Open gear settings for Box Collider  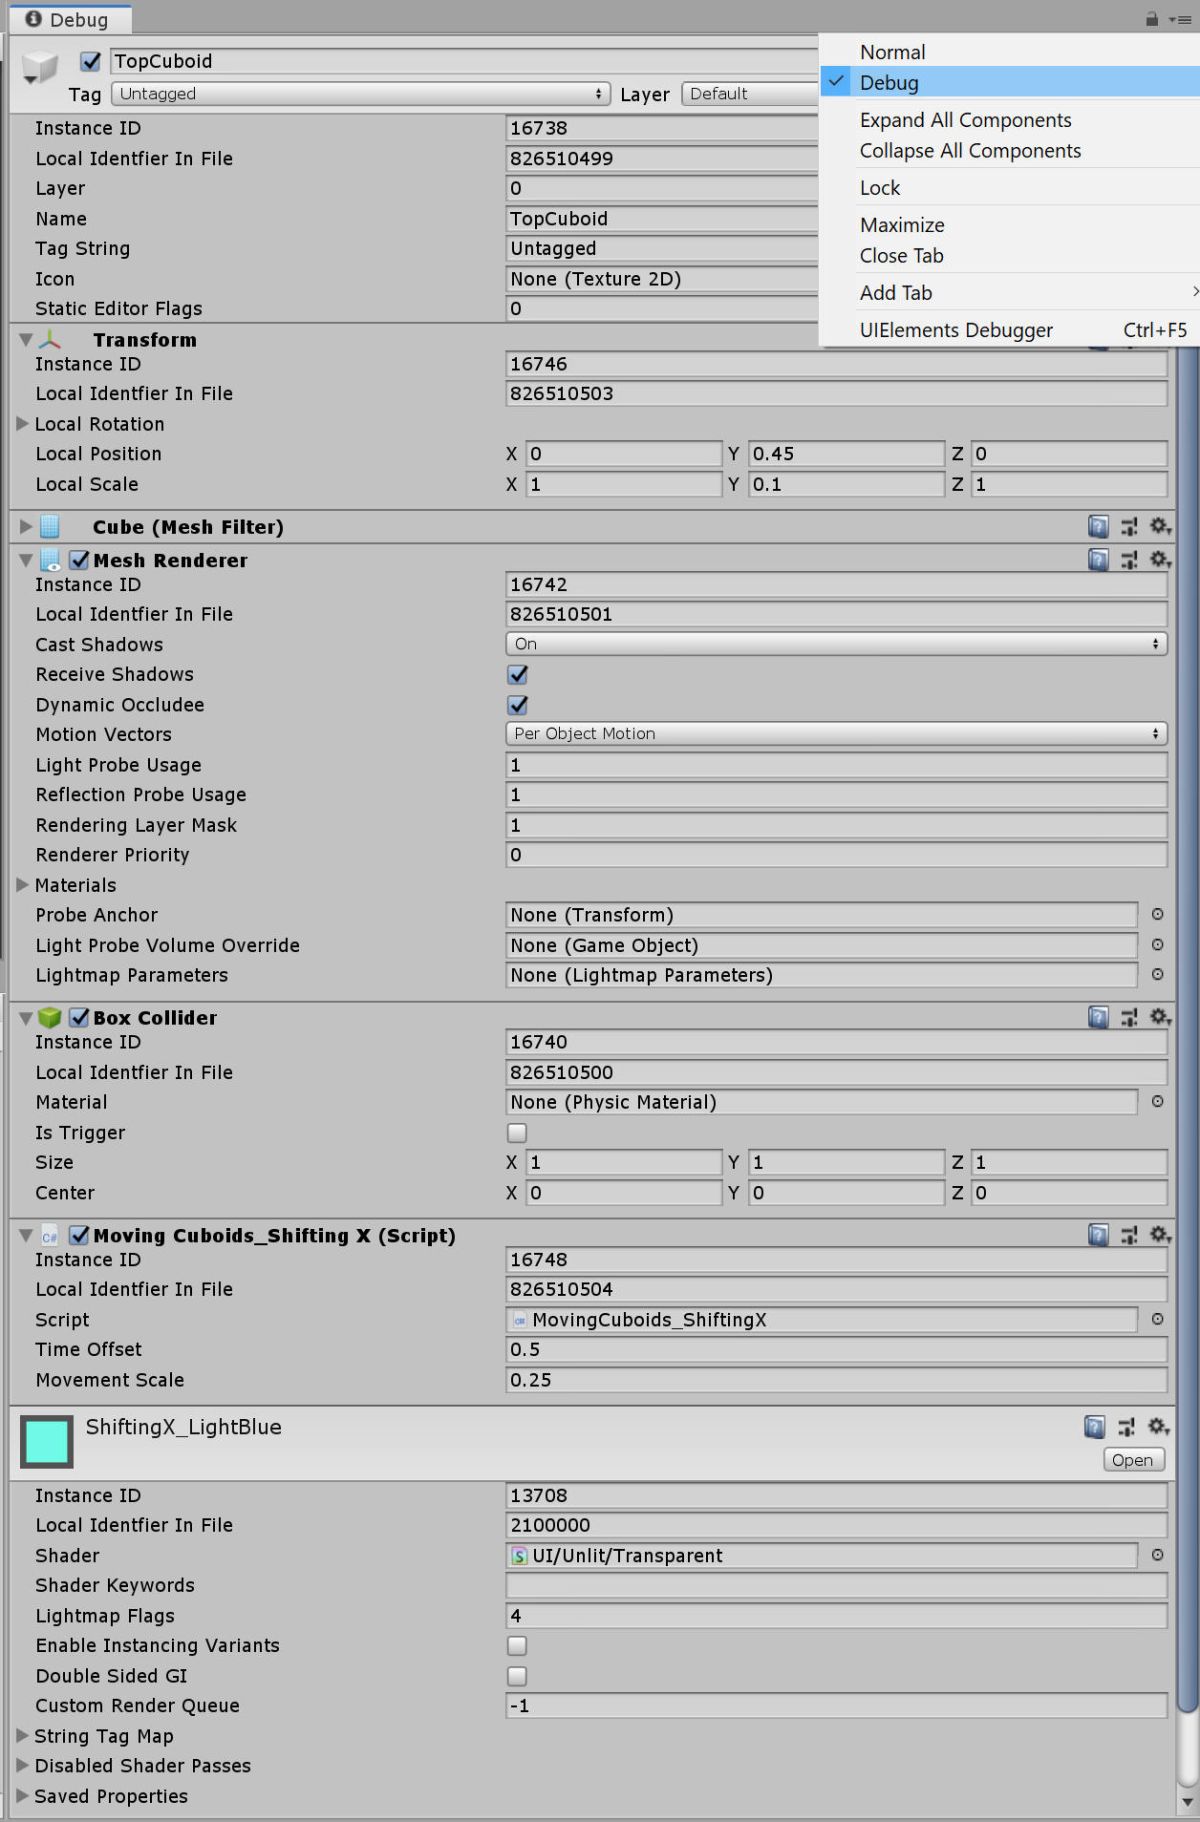pos(1160,1017)
